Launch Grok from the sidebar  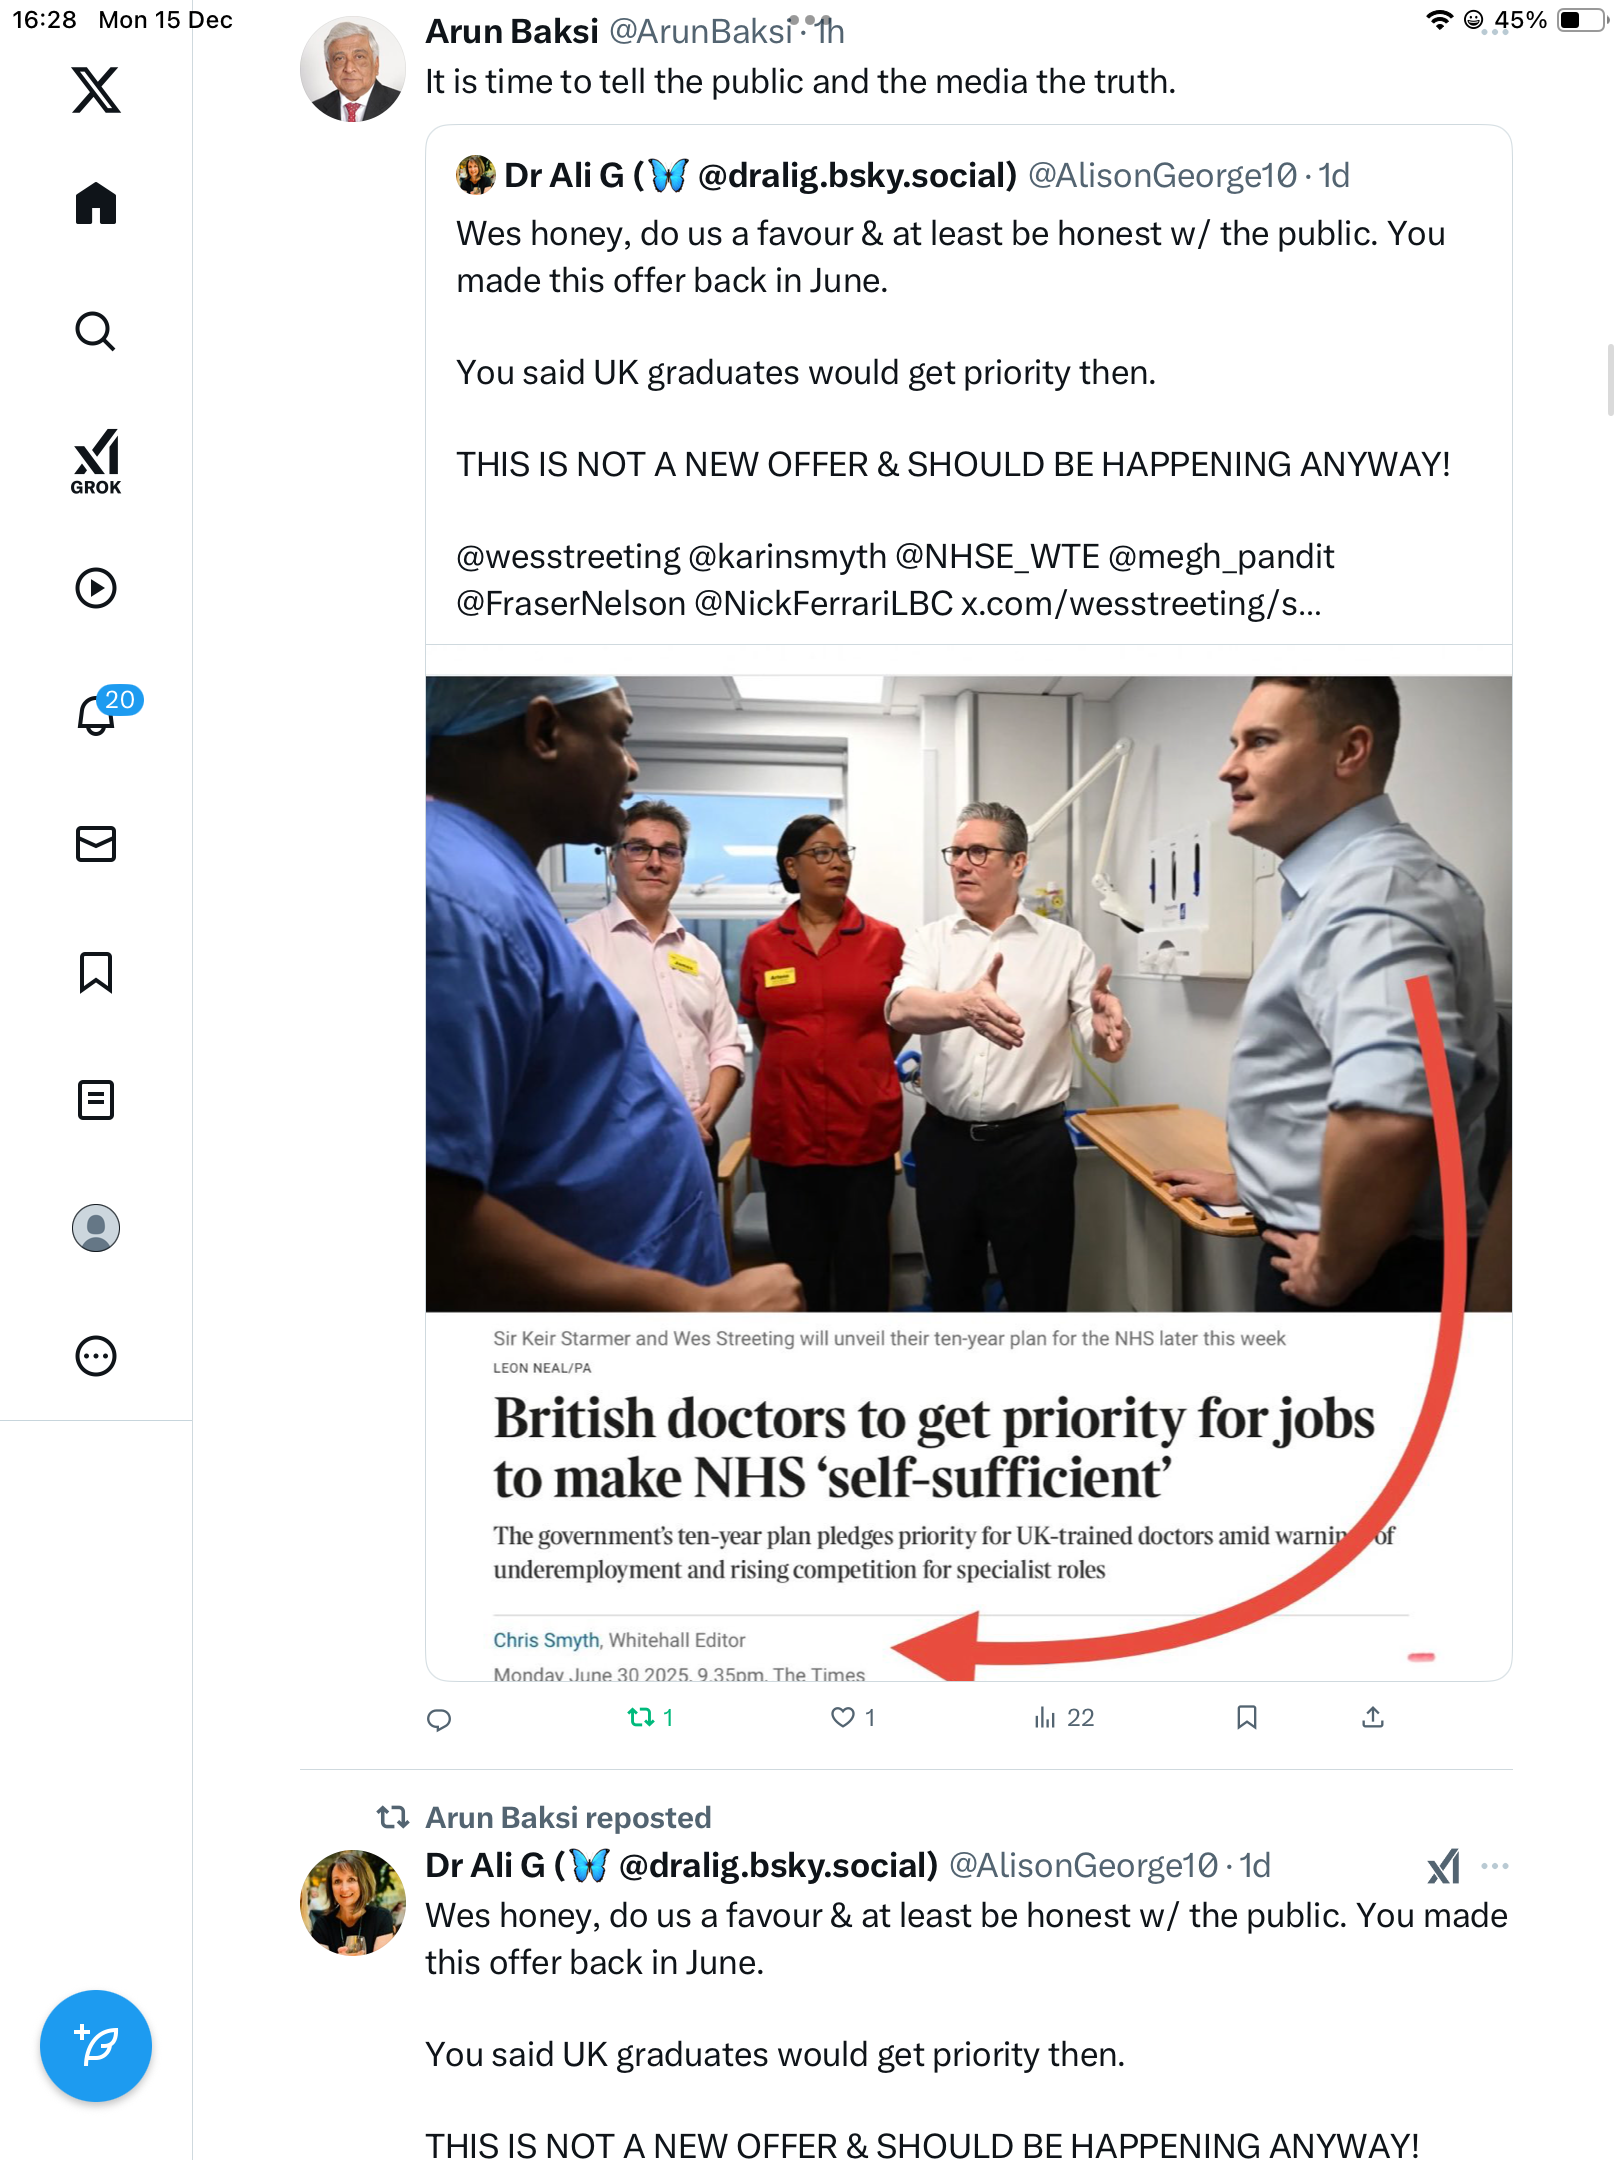point(96,461)
